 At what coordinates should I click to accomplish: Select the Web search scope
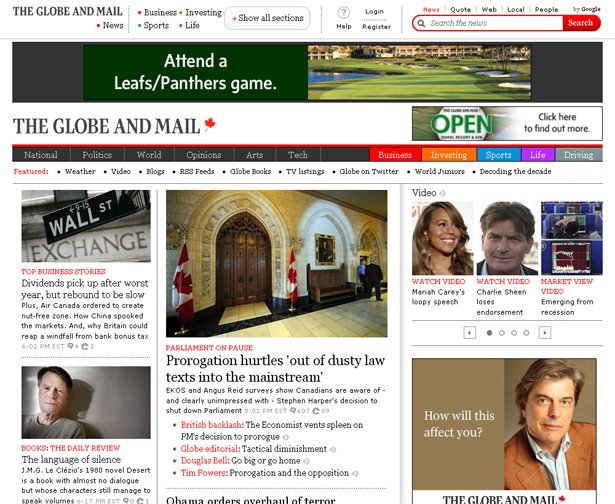coord(489,9)
